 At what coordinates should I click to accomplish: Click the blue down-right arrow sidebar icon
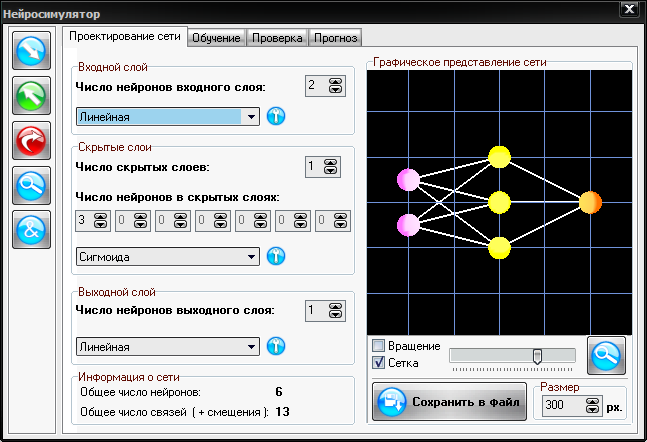(32, 51)
